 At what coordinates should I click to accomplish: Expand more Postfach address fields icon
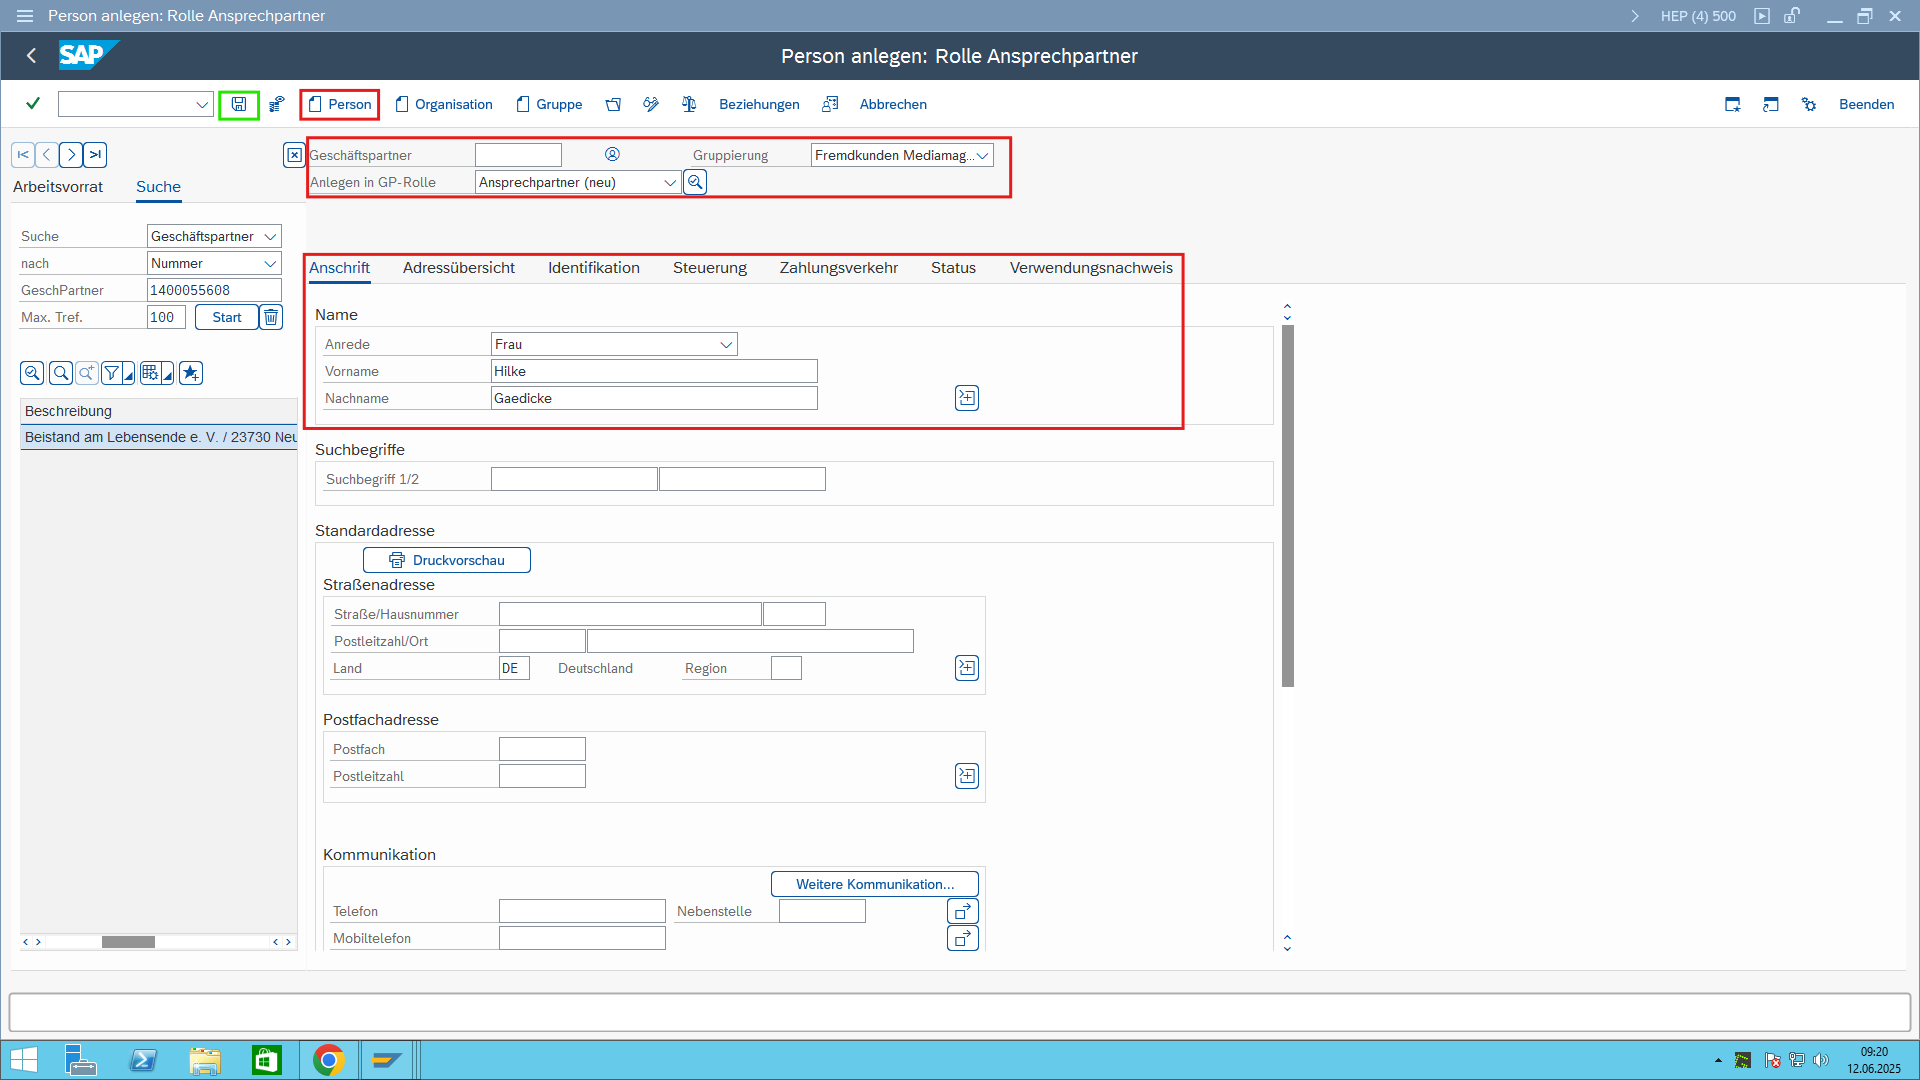tap(967, 776)
